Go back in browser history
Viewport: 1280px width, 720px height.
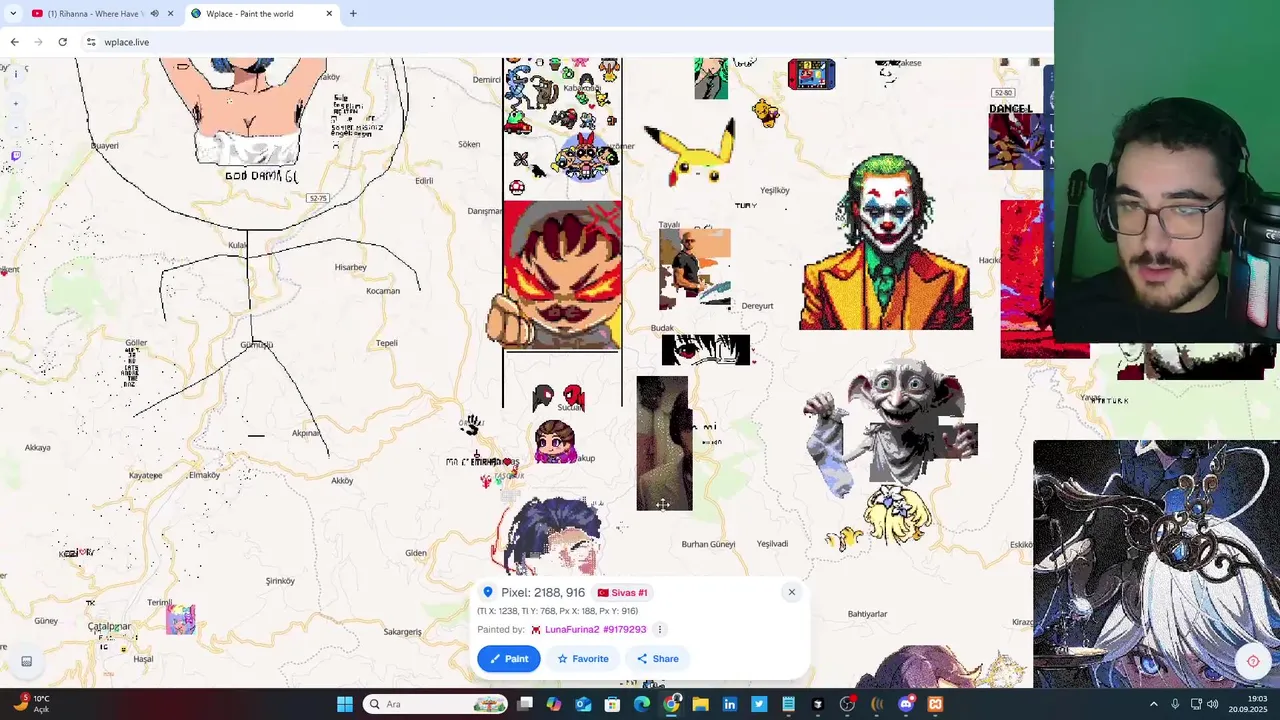click(14, 42)
